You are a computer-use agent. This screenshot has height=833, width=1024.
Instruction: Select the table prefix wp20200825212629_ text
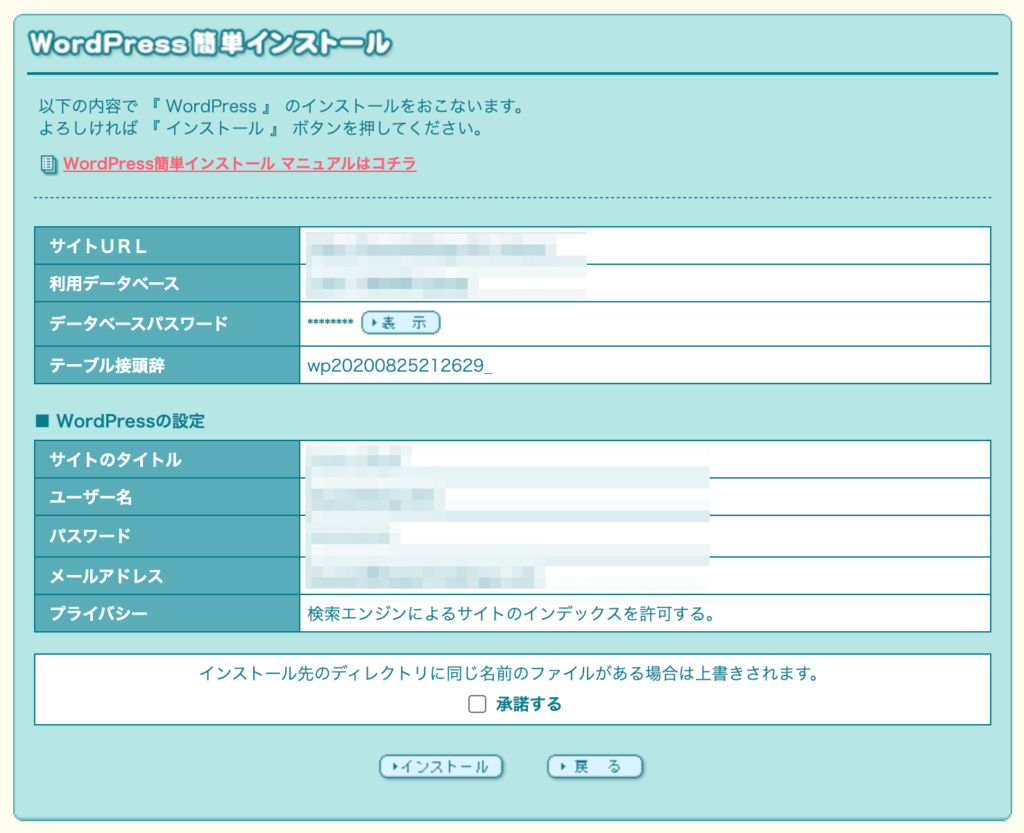400,365
